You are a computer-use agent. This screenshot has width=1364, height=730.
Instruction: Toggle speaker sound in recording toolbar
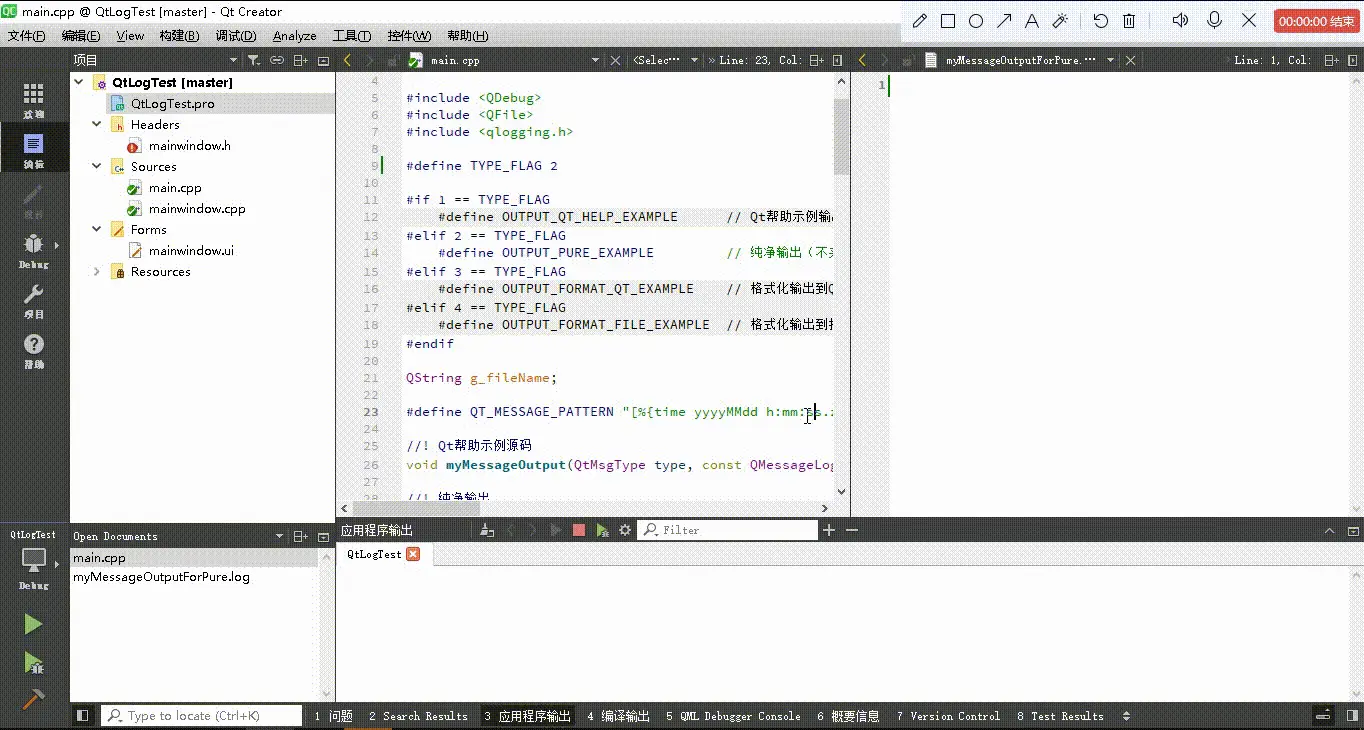[1181, 21]
